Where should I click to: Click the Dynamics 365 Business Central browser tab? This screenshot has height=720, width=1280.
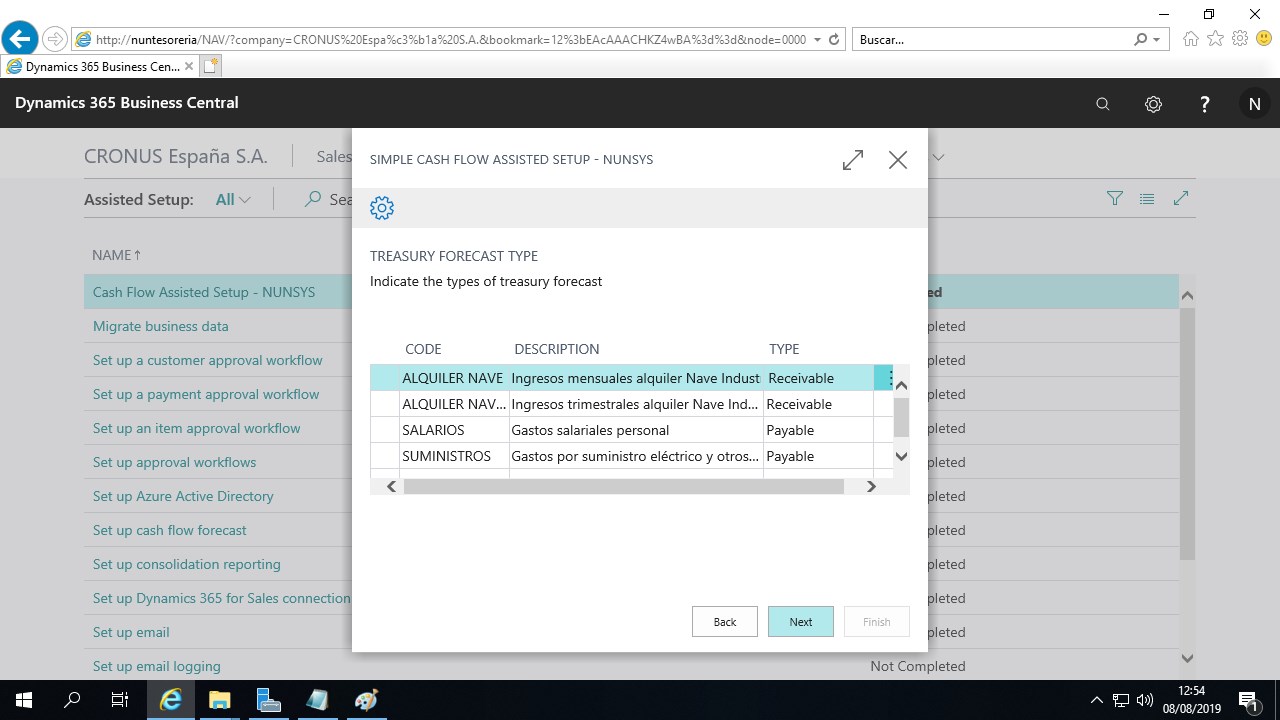tap(100, 67)
